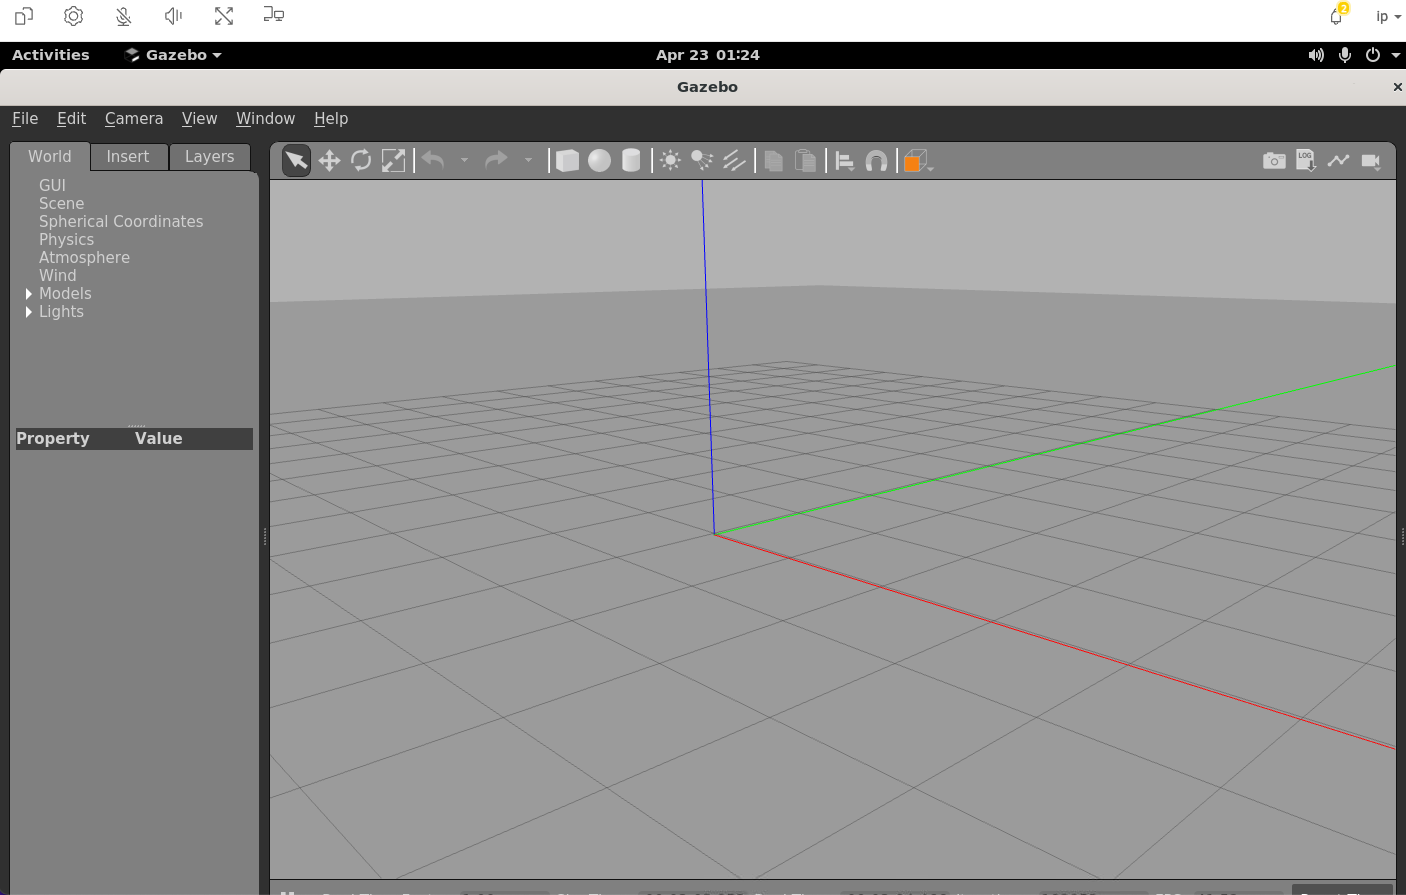This screenshot has height=895, width=1406.
Task: Insert a box shape from the toolbar
Action: pyautogui.click(x=567, y=160)
